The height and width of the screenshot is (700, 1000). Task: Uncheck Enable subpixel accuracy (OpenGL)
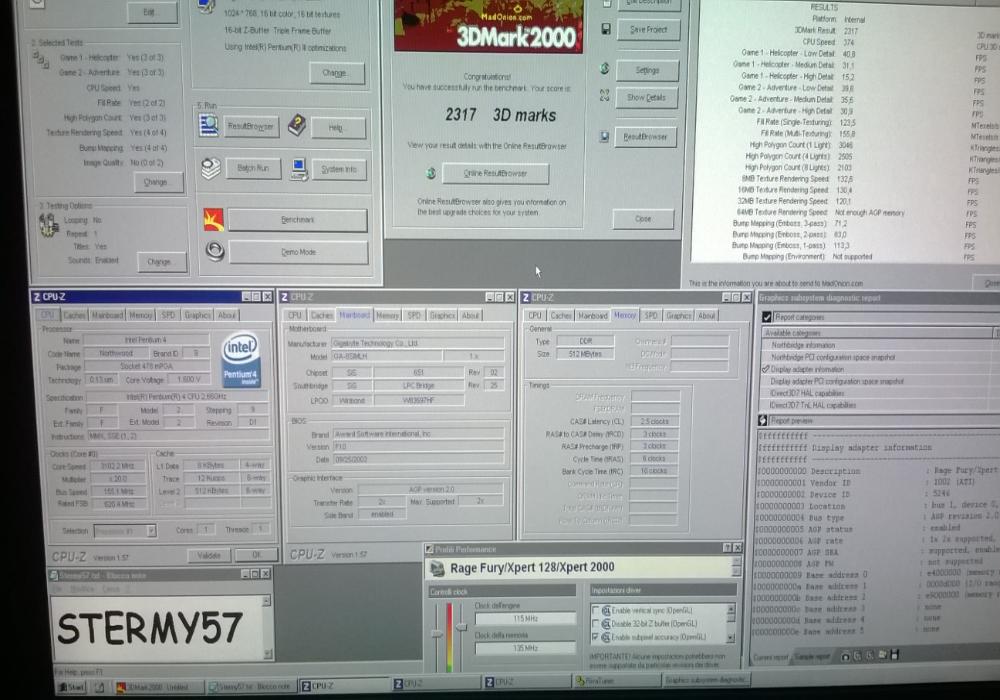596,637
